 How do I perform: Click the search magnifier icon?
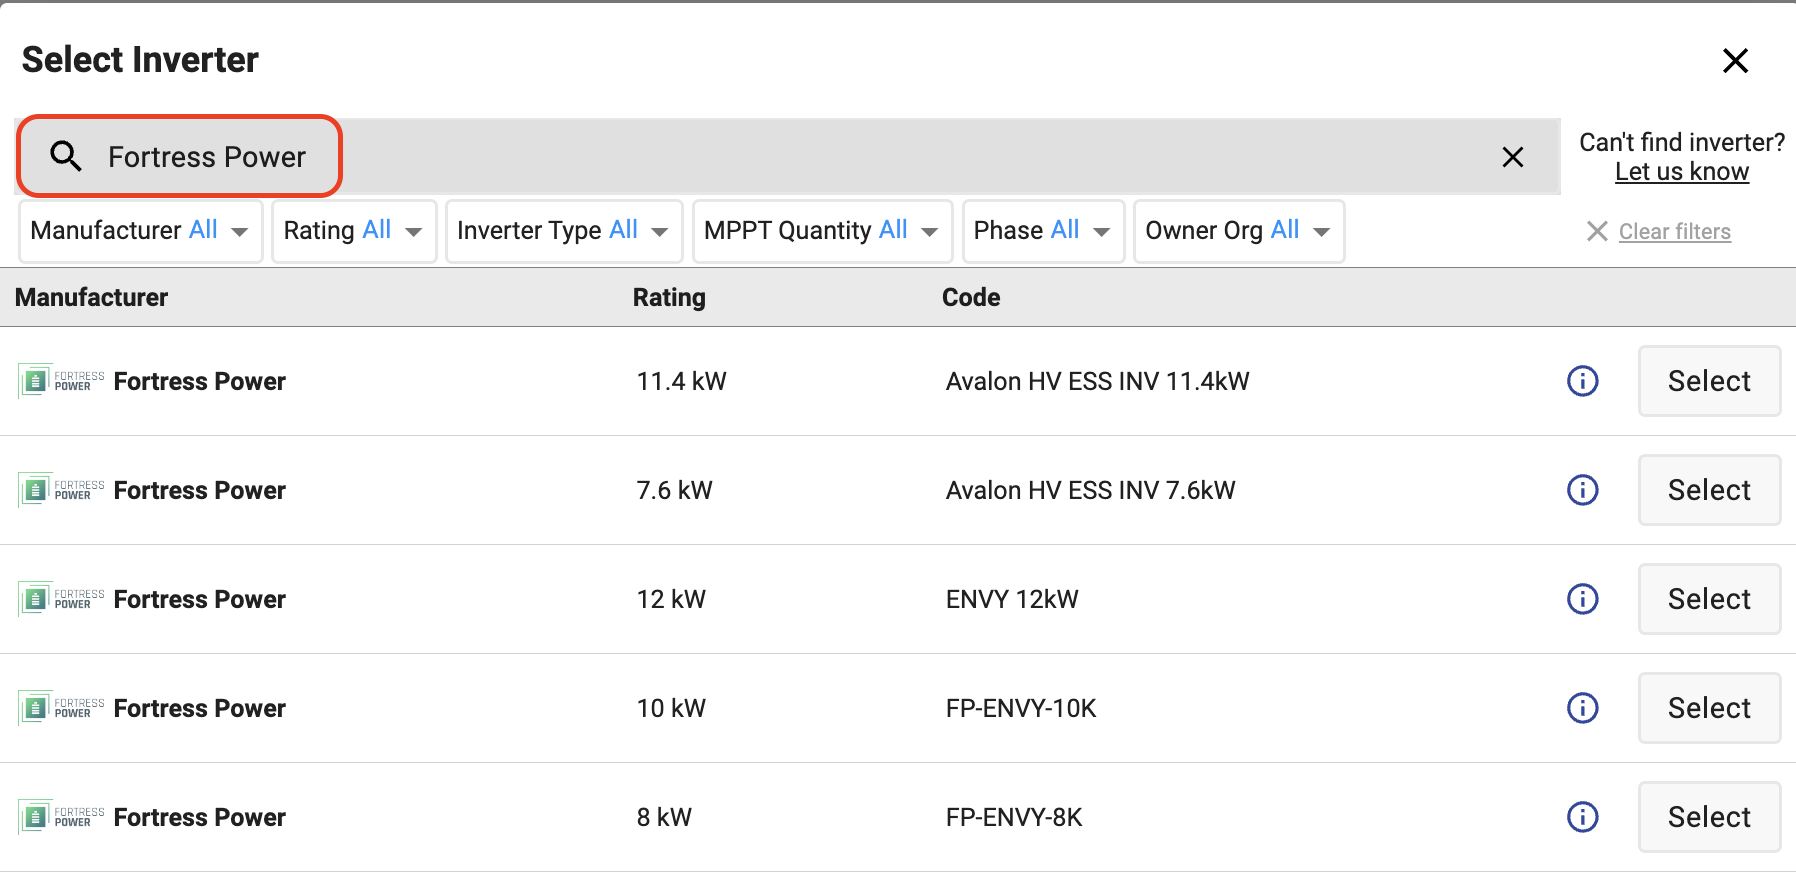tap(66, 156)
